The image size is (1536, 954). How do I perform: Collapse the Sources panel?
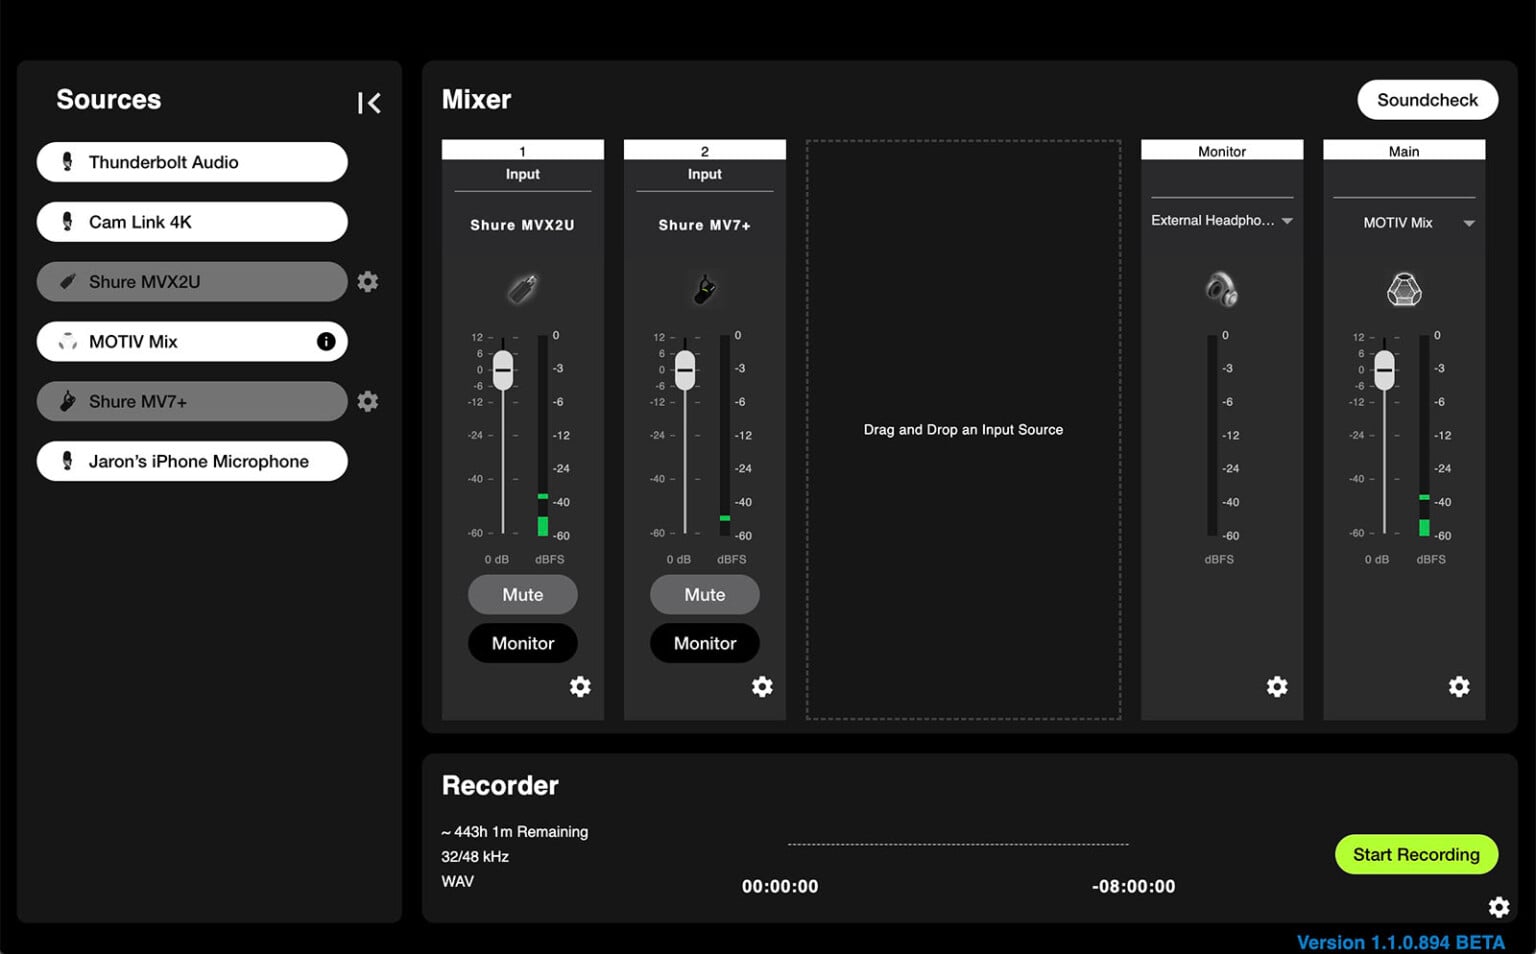pyautogui.click(x=369, y=102)
